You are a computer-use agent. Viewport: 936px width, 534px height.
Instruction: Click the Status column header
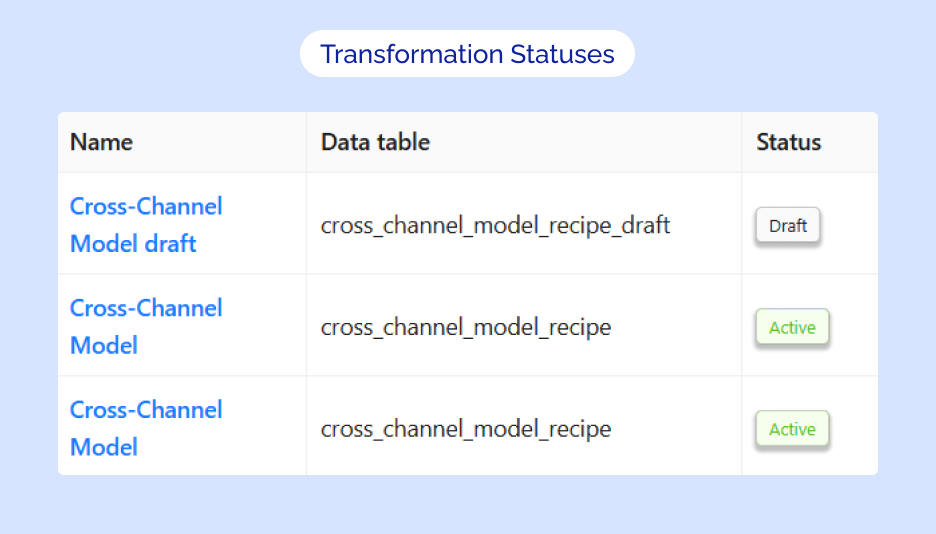pos(788,142)
